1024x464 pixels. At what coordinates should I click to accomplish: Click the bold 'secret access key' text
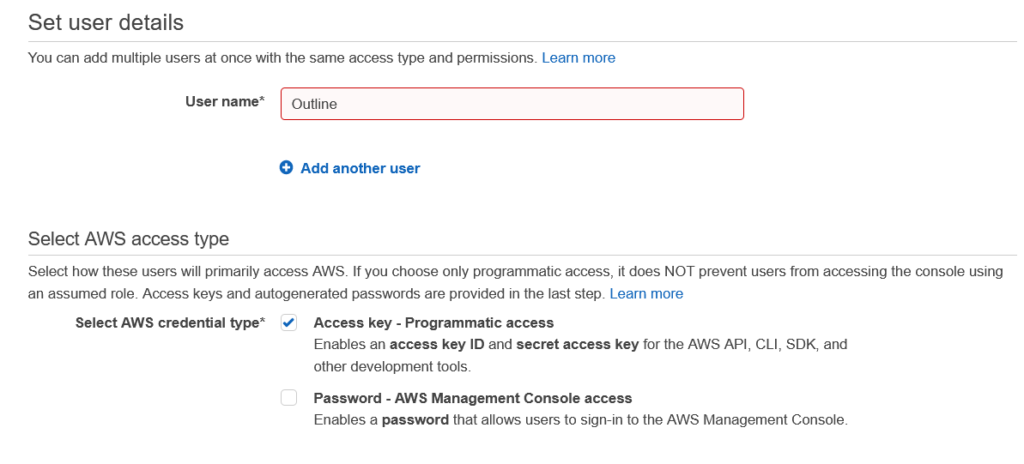tap(577, 344)
